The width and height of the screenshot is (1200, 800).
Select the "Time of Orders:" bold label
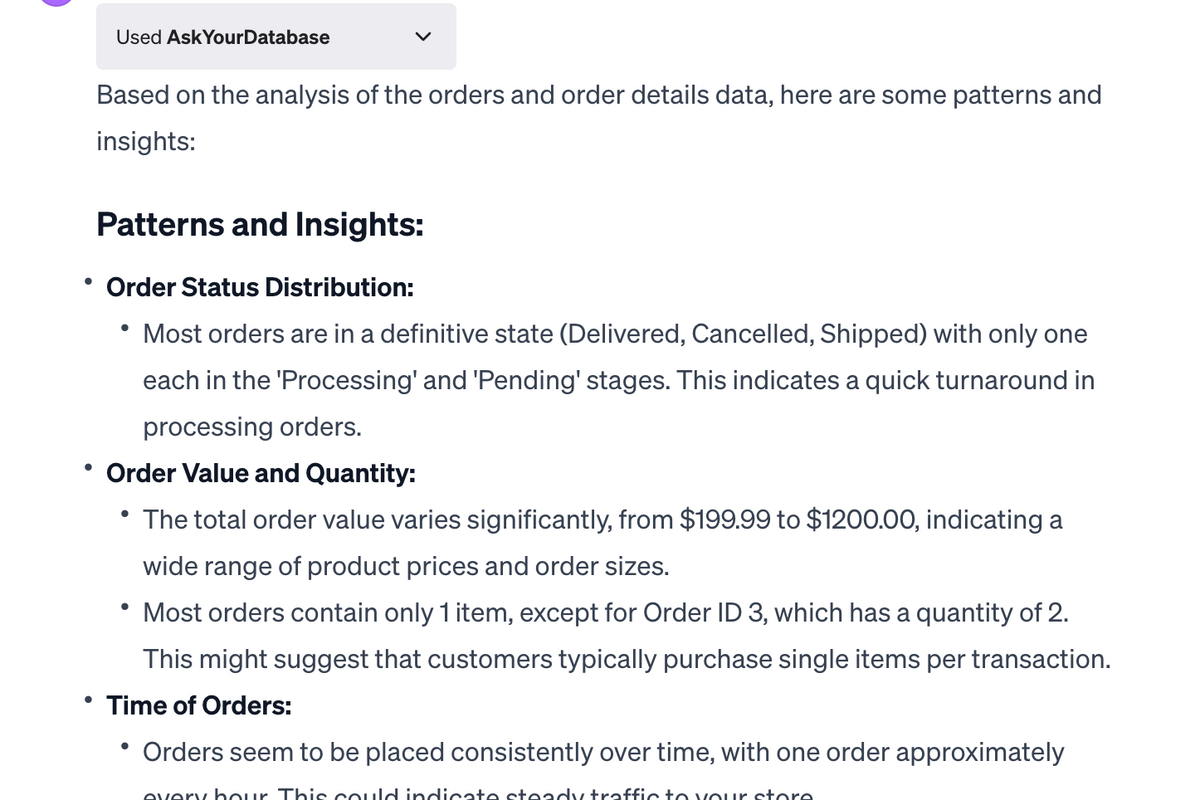199,706
